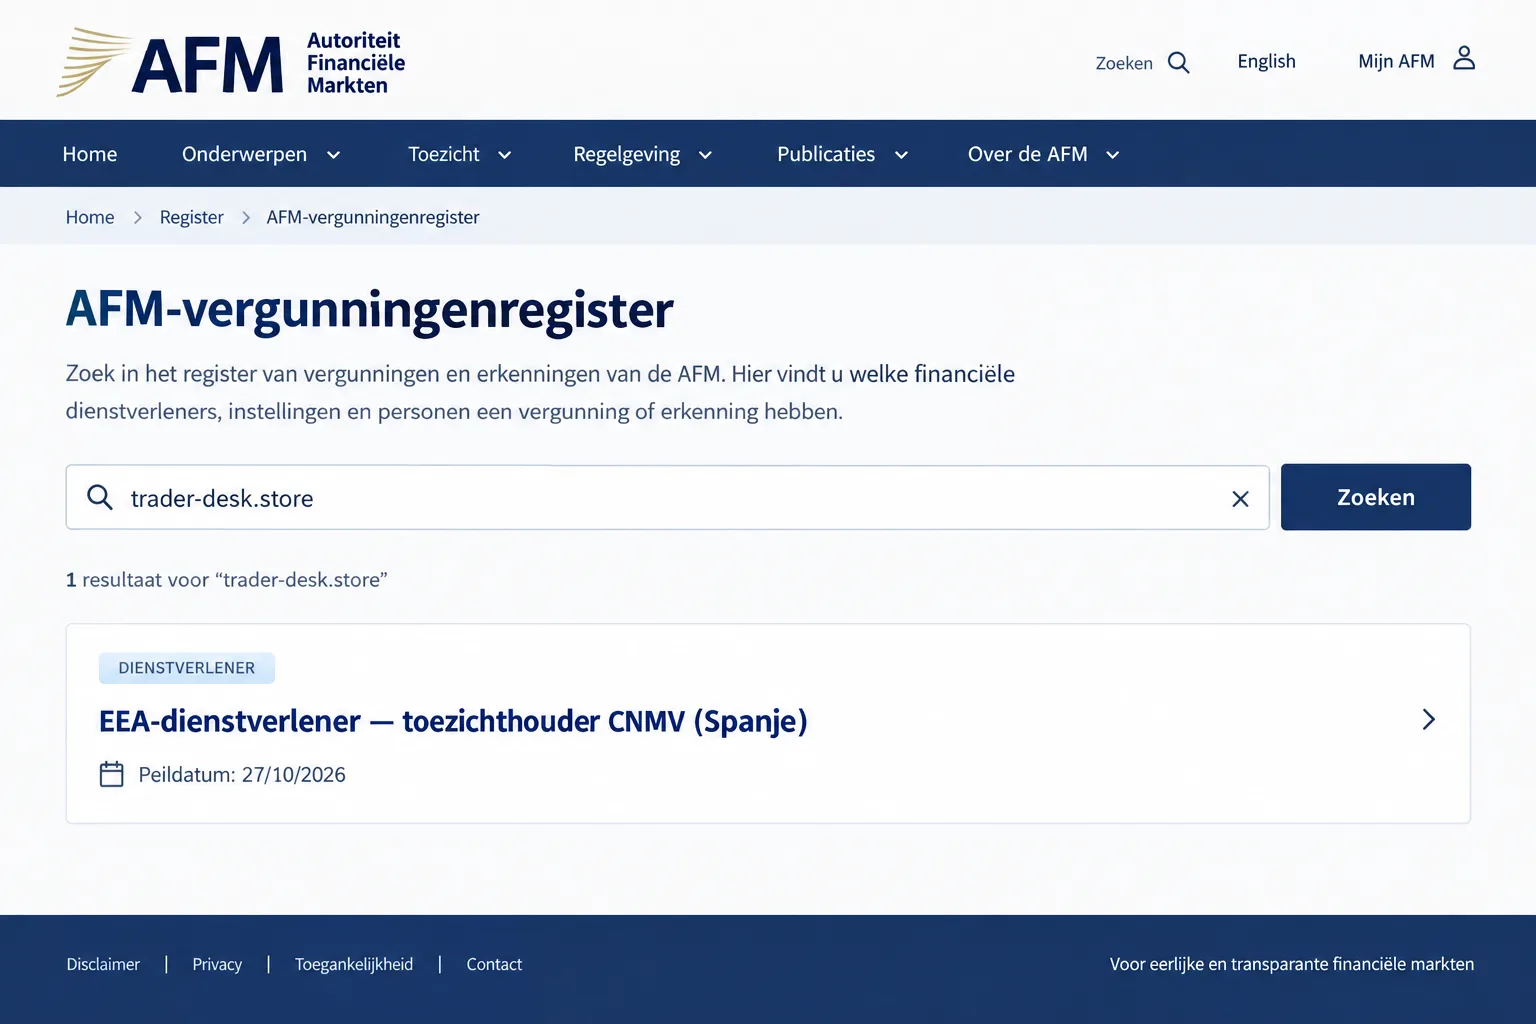The image size is (1536, 1024).
Task: Click the AFM-vergunningenregister breadcrumb item
Action: coord(373,217)
